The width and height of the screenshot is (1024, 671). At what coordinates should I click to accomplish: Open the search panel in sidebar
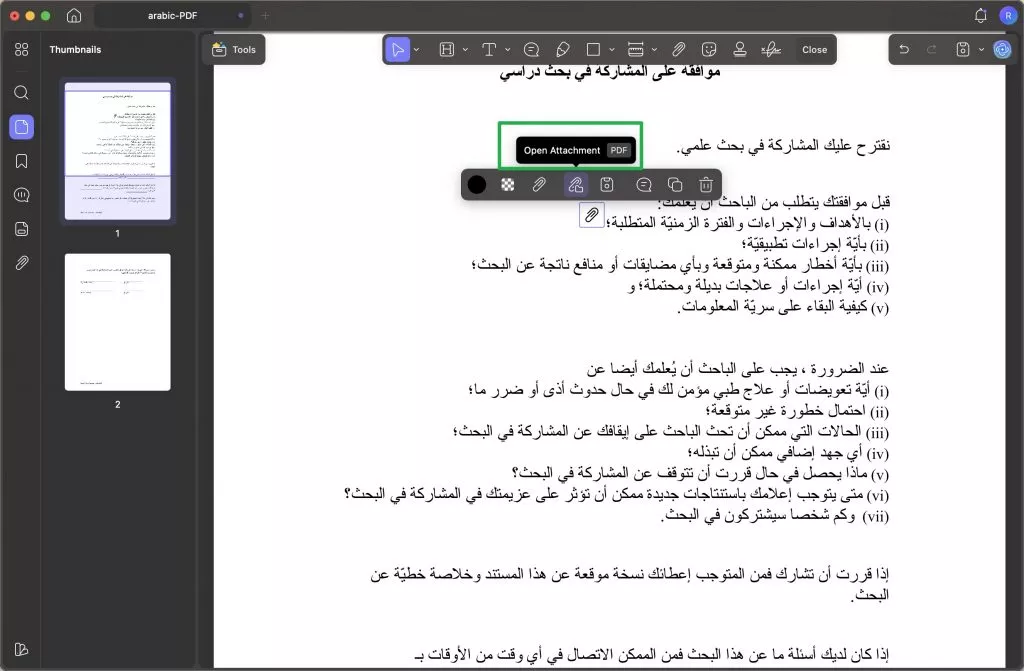coord(22,92)
